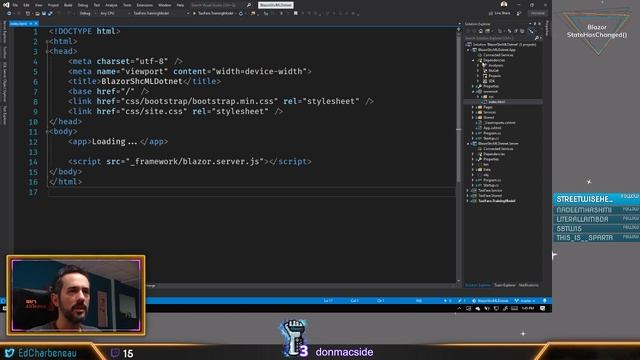
Task: Select the index.html editor tab
Action: (x=18, y=24)
